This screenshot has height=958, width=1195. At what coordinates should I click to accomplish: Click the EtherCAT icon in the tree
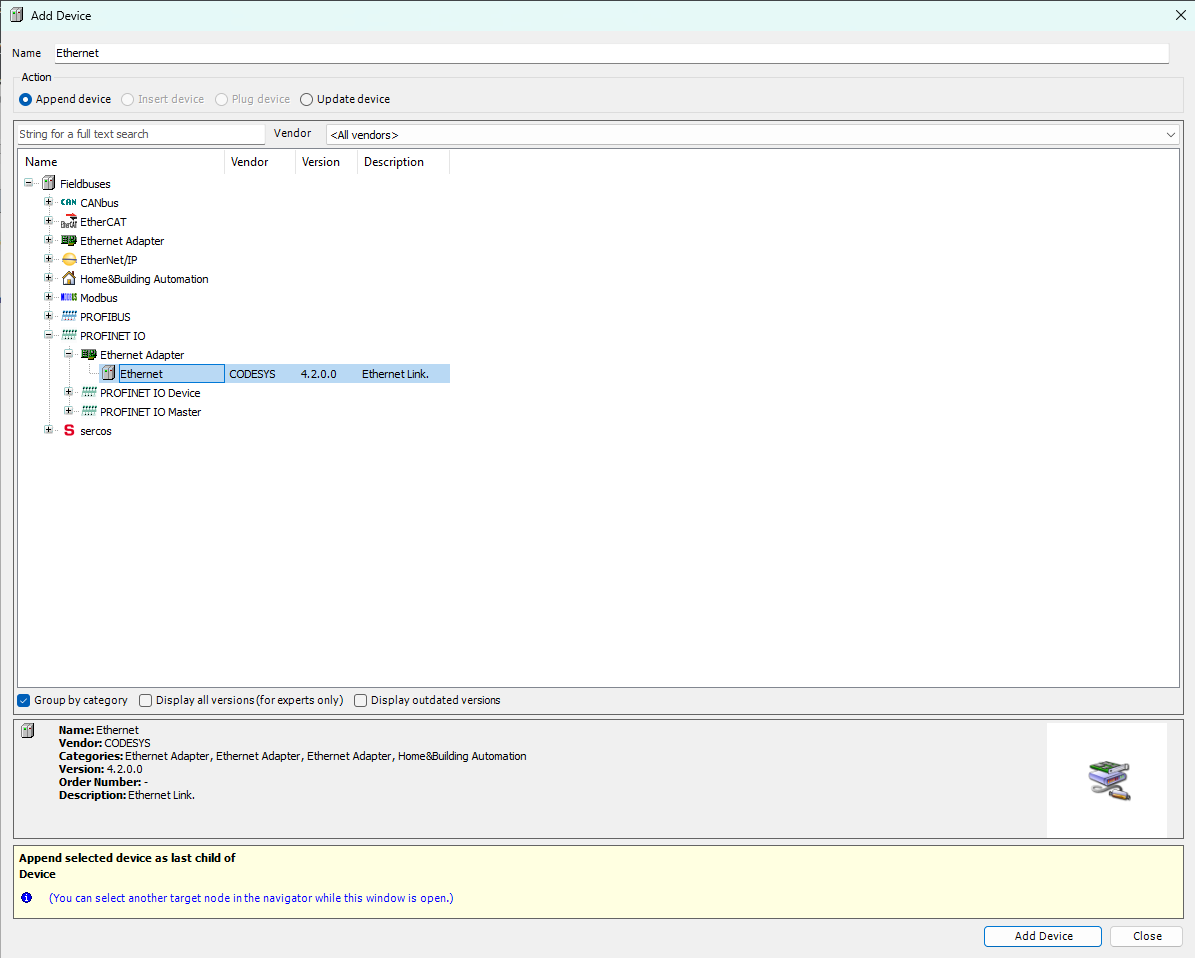[67, 221]
